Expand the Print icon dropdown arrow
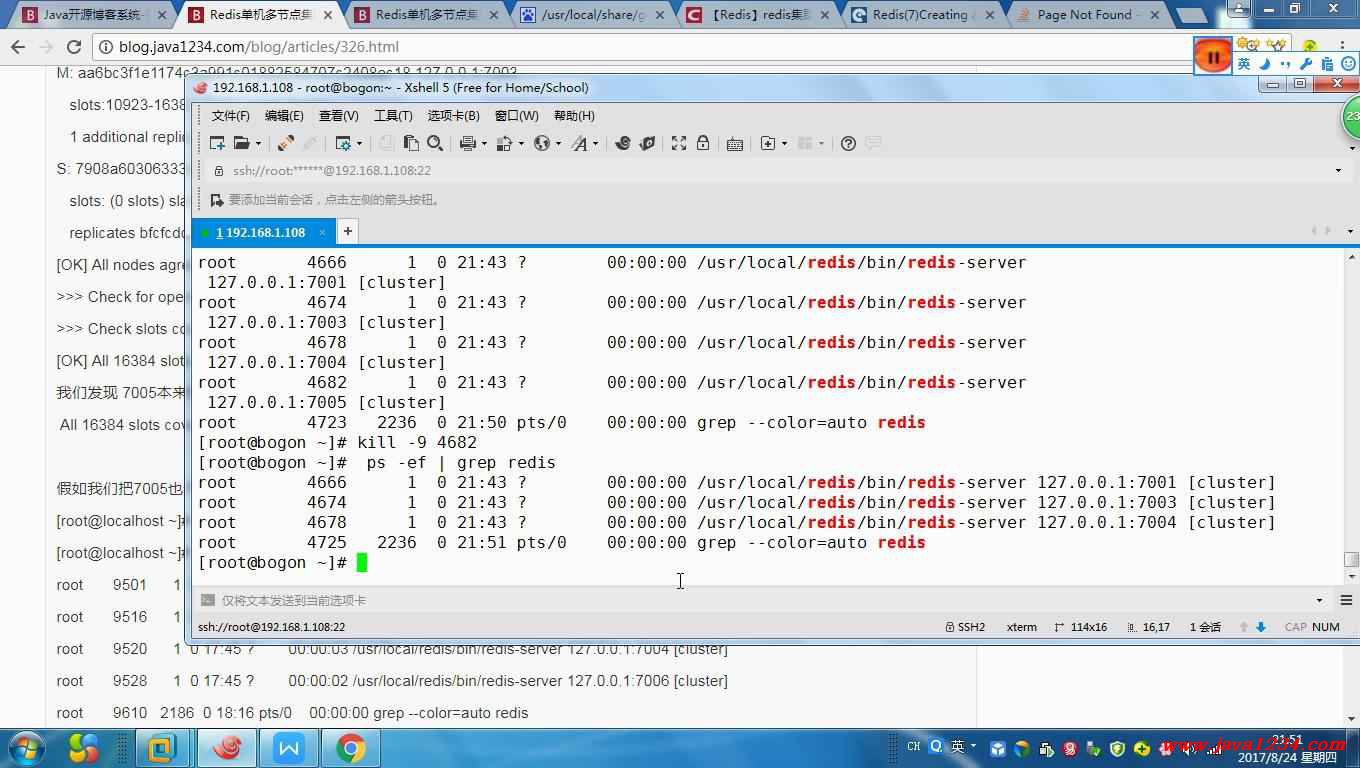This screenshot has width=1360, height=768. pos(483,144)
